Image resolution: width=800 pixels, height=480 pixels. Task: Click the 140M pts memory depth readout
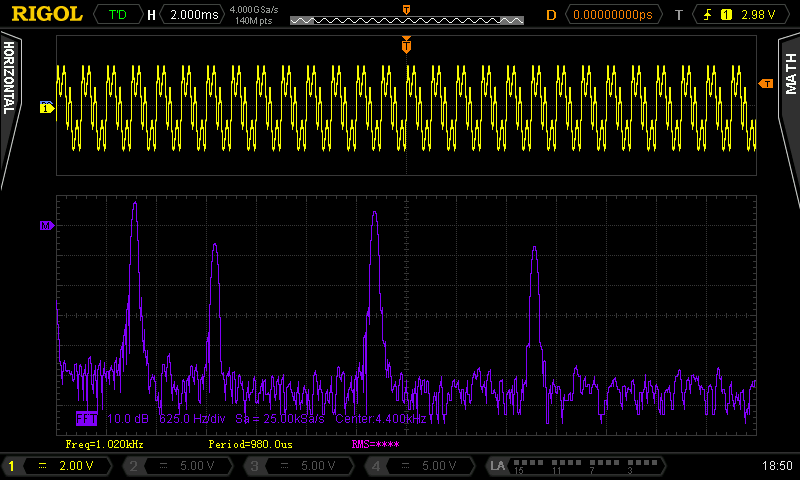pyautogui.click(x=254, y=21)
